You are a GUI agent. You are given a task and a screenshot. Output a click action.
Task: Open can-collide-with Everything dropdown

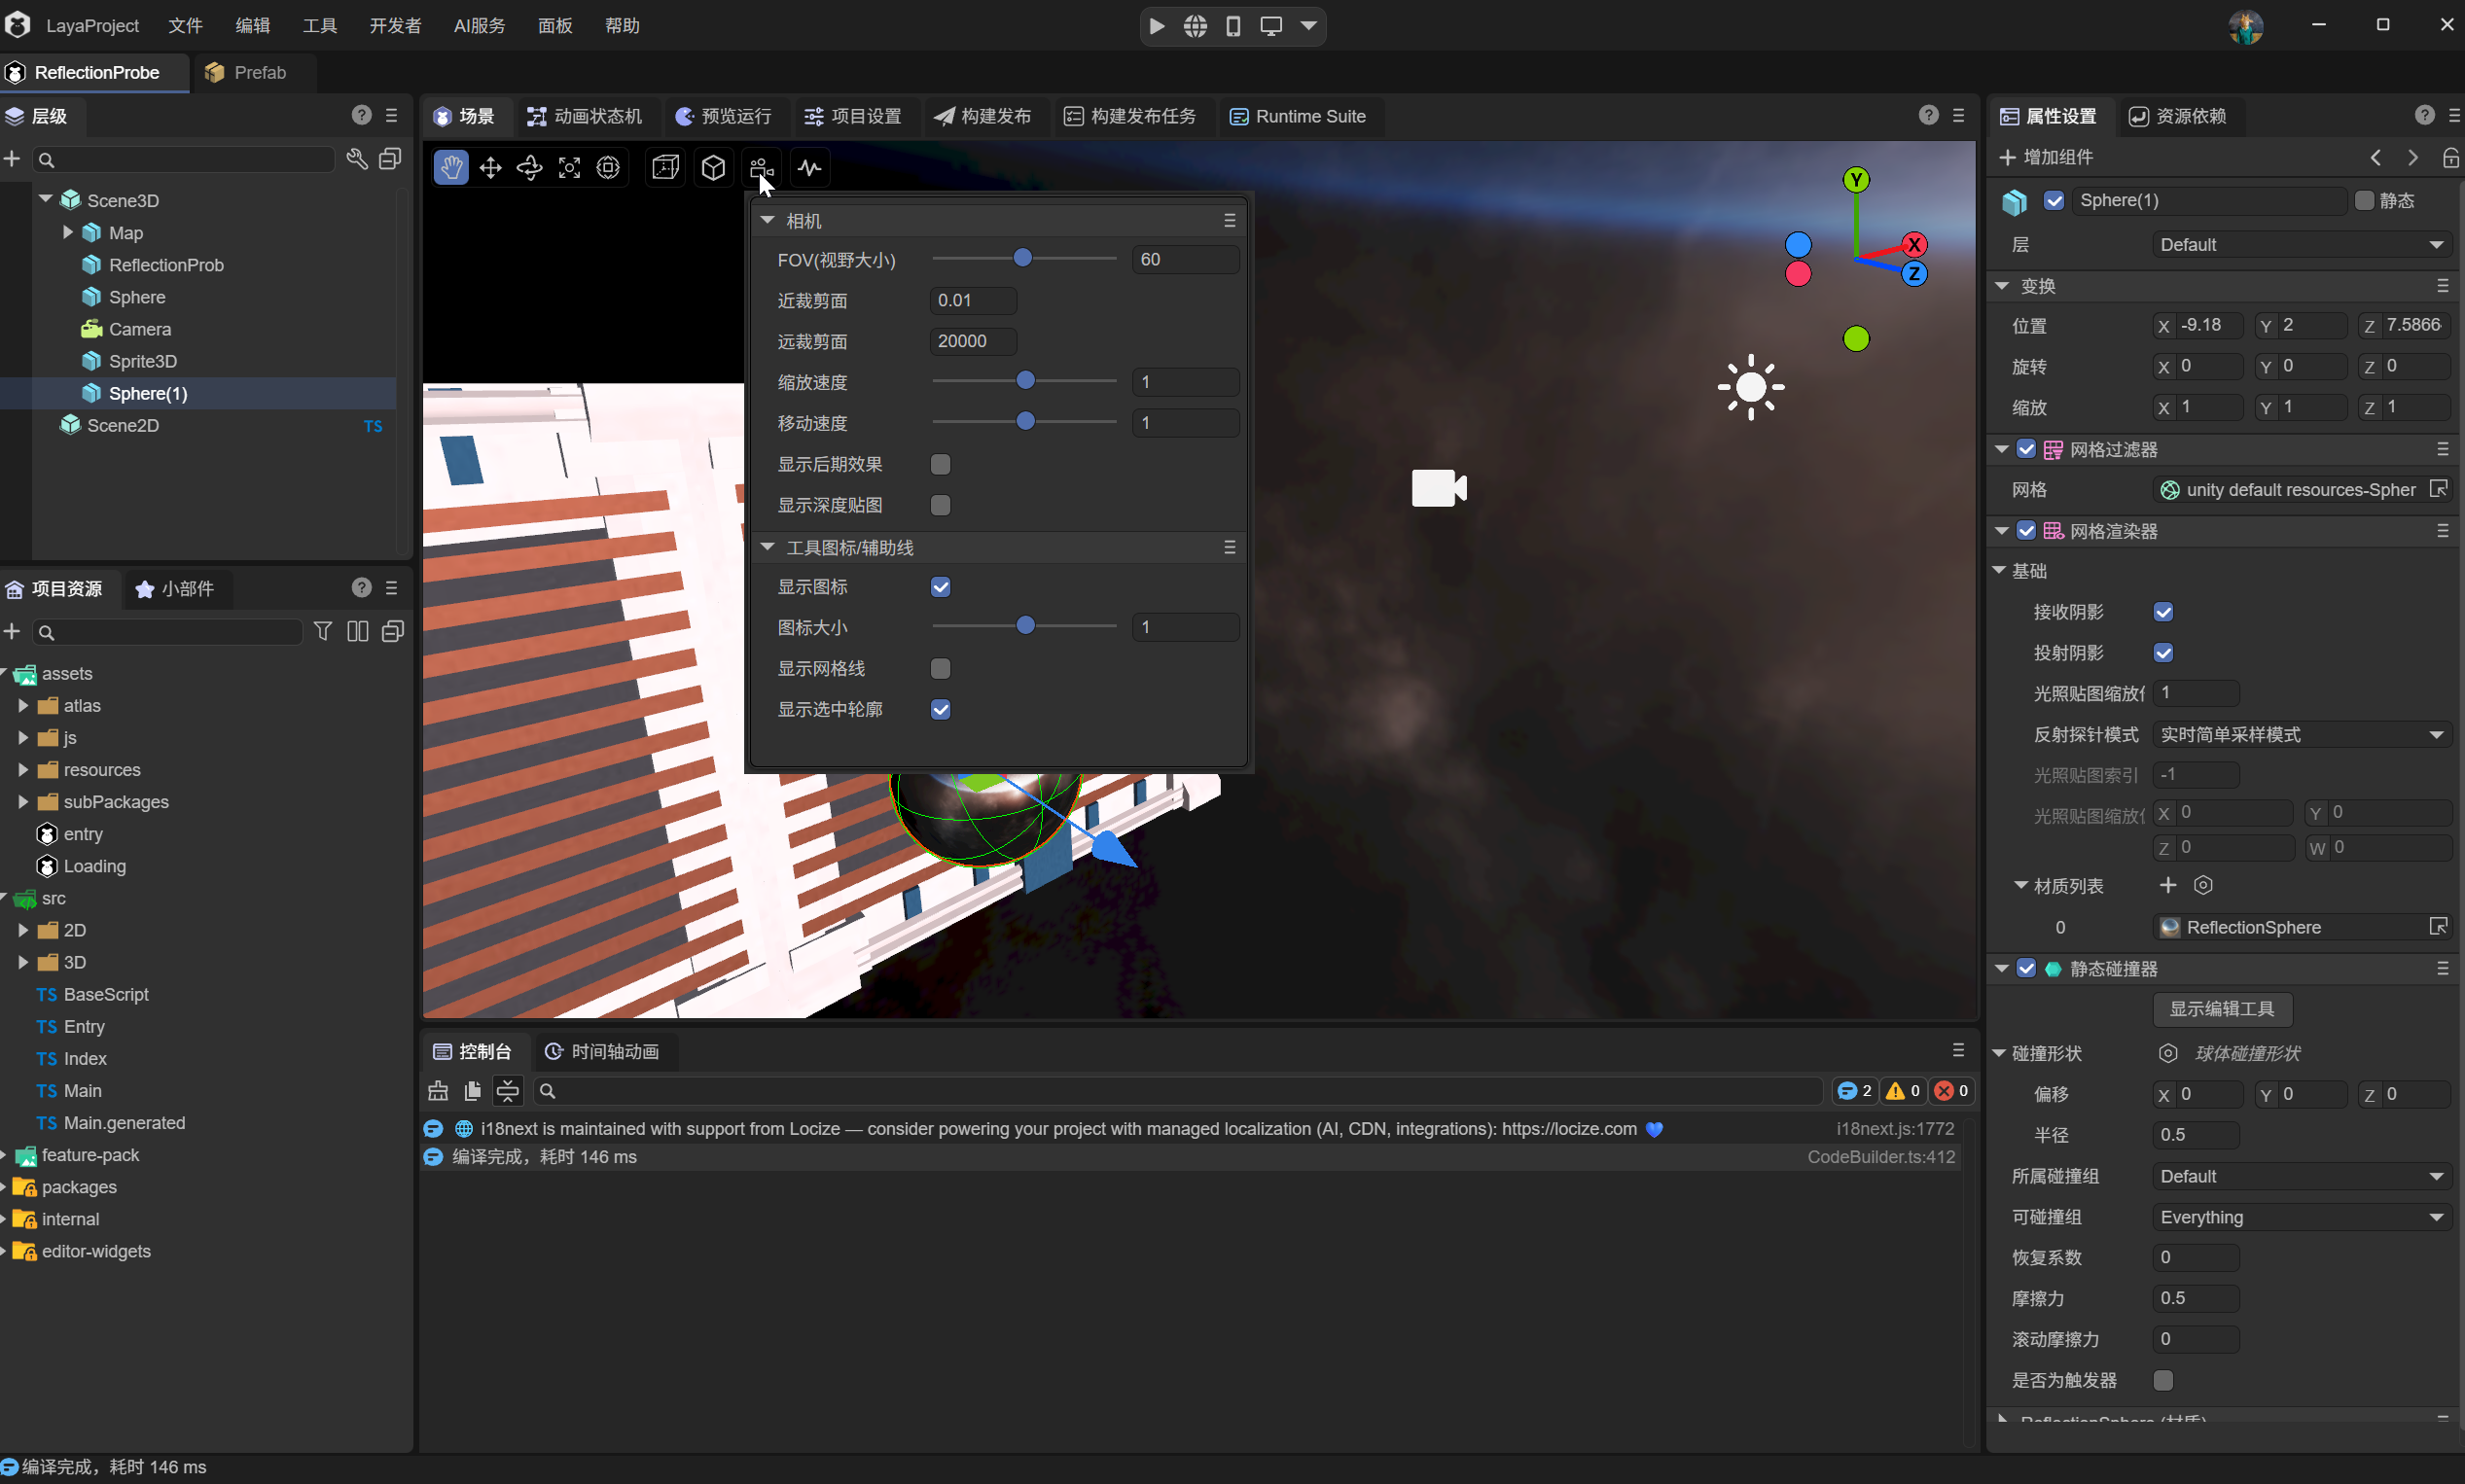[x=2301, y=1217]
